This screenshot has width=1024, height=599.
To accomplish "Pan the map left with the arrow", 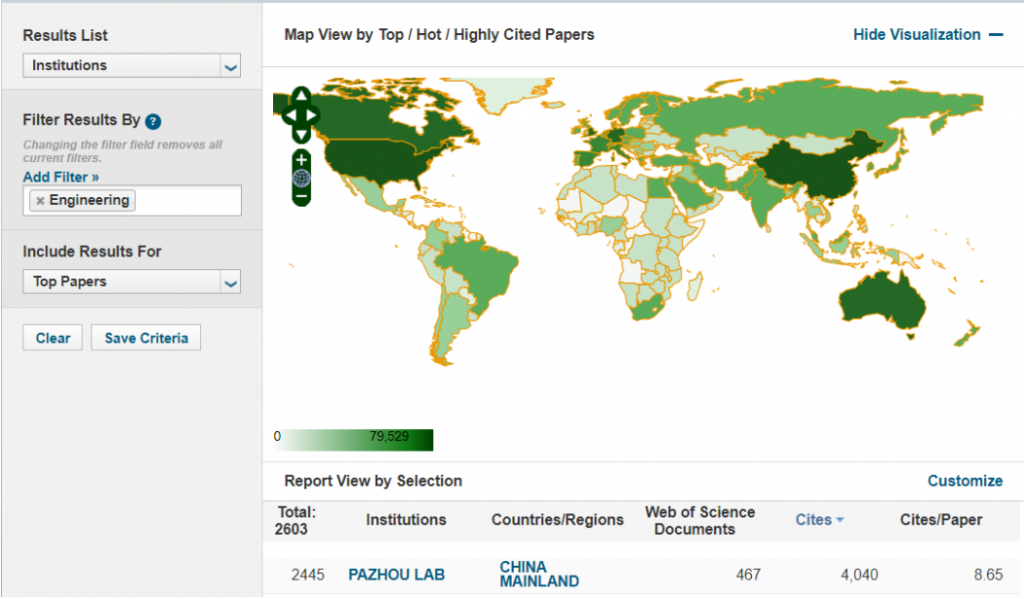I will coord(287,115).
